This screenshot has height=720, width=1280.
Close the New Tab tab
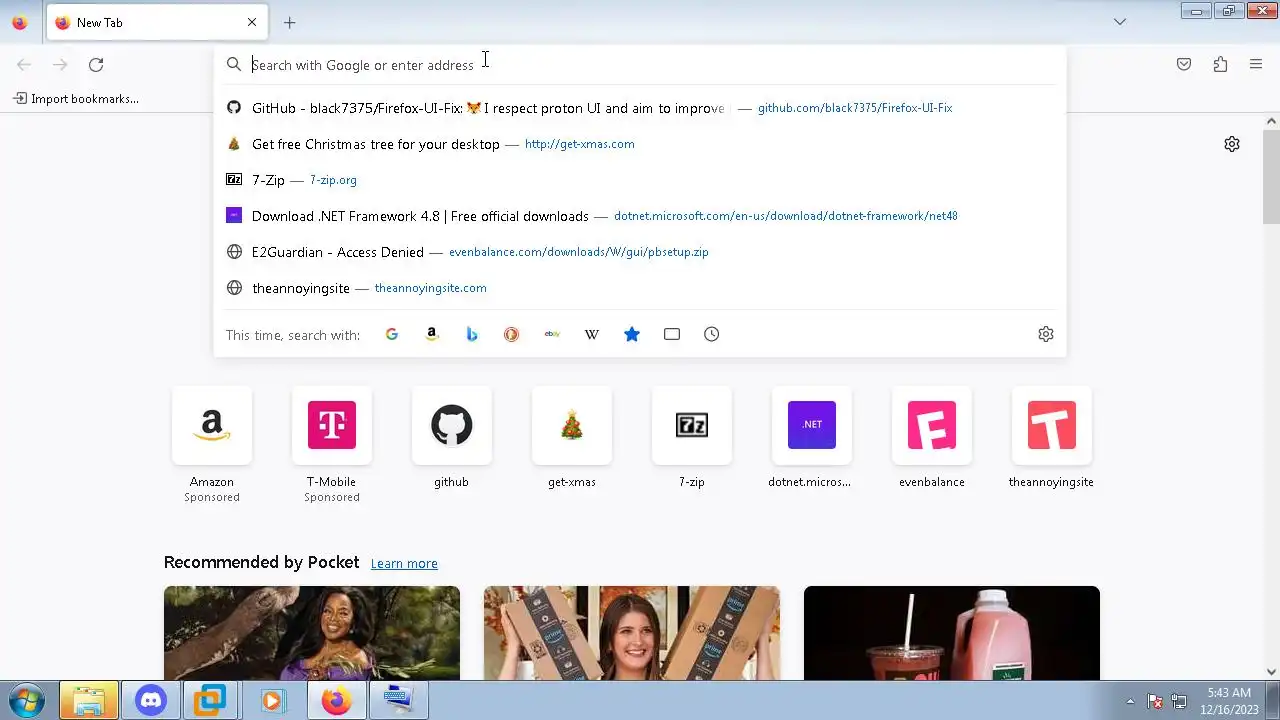252,22
